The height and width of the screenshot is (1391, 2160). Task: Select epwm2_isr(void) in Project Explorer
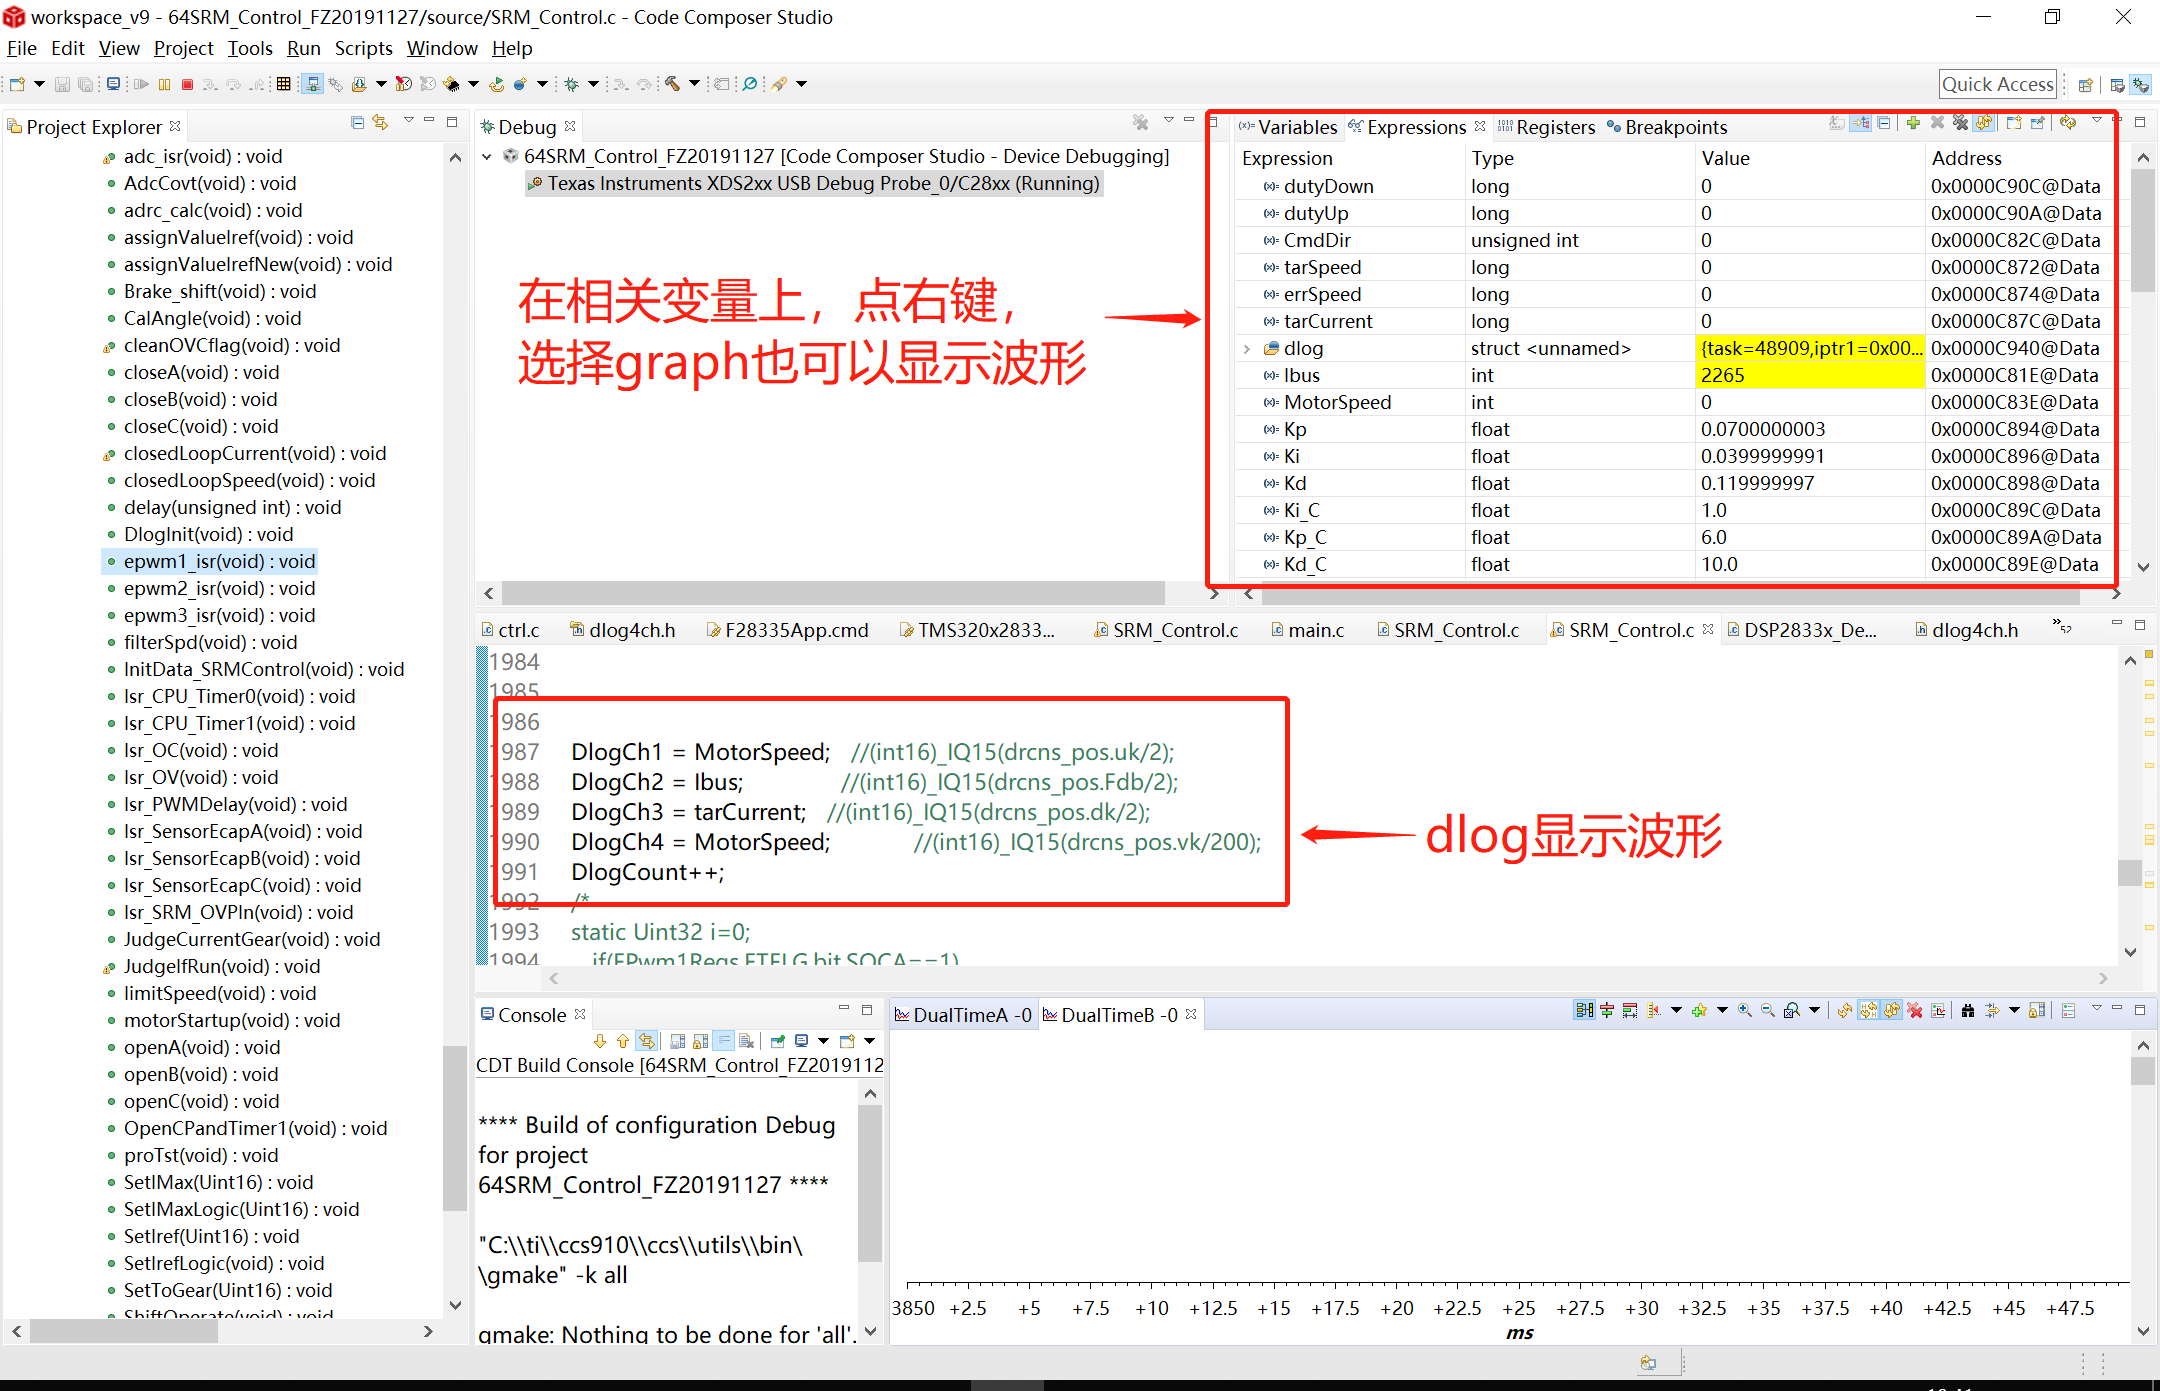pos(218,589)
